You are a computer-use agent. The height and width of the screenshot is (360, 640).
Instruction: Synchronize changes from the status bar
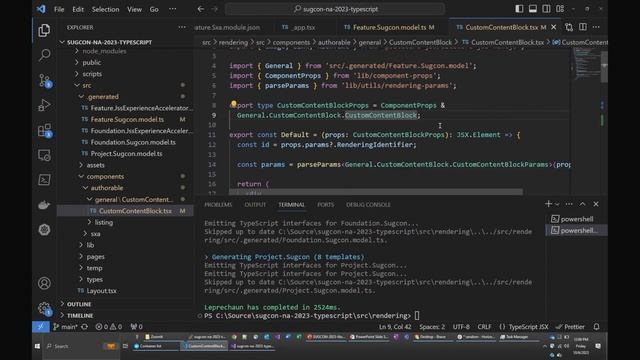(84, 327)
